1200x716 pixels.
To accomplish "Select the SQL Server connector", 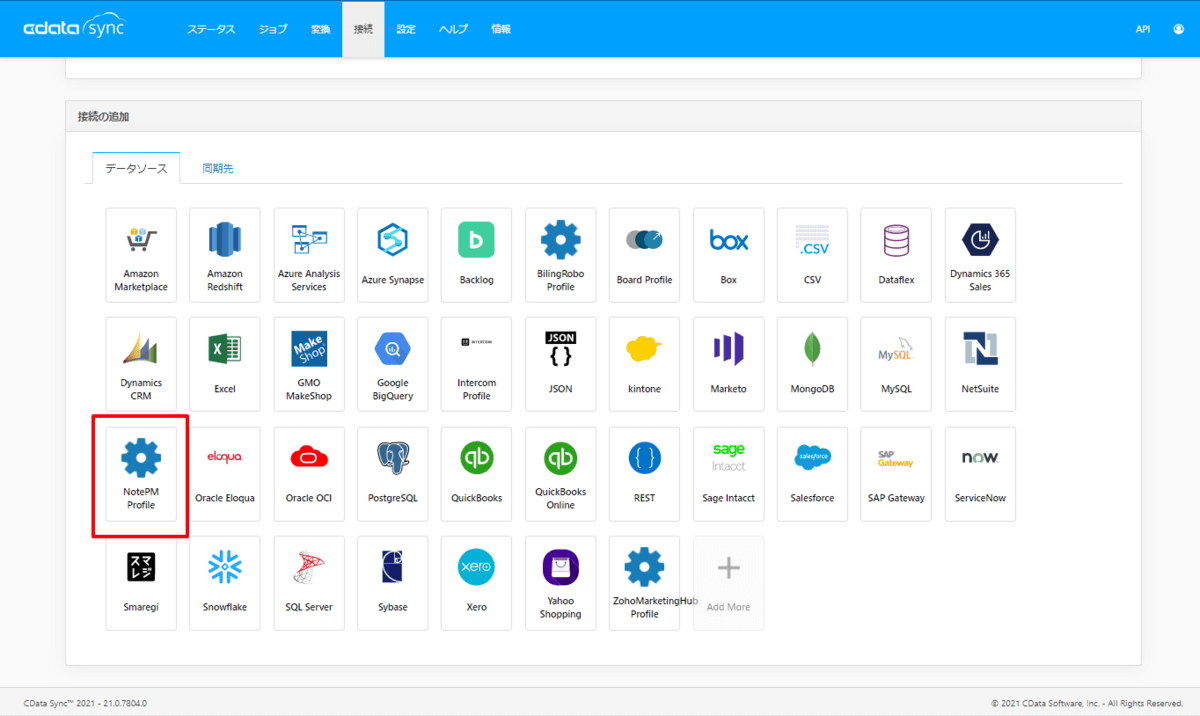I will [x=309, y=583].
